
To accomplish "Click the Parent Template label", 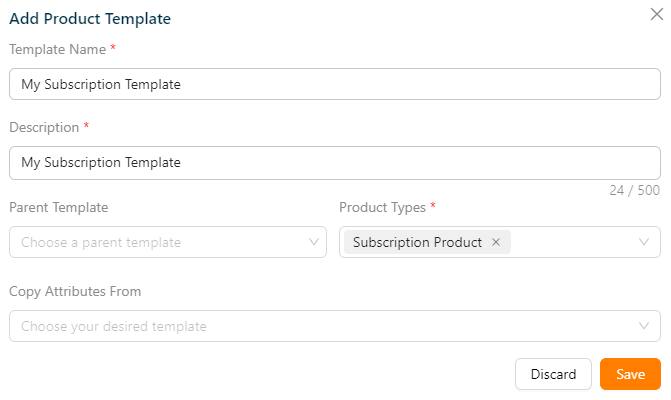I will [58, 207].
